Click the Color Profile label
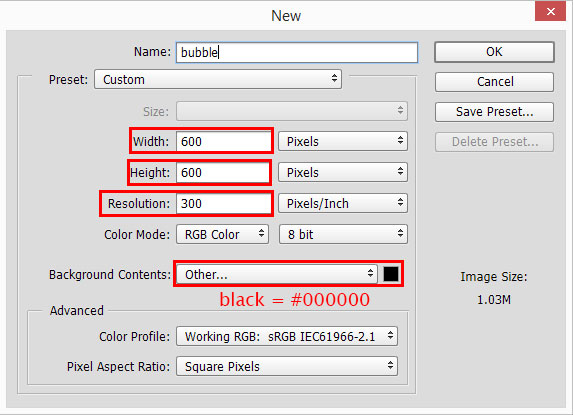This screenshot has width=573, height=415. [x=134, y=336]
